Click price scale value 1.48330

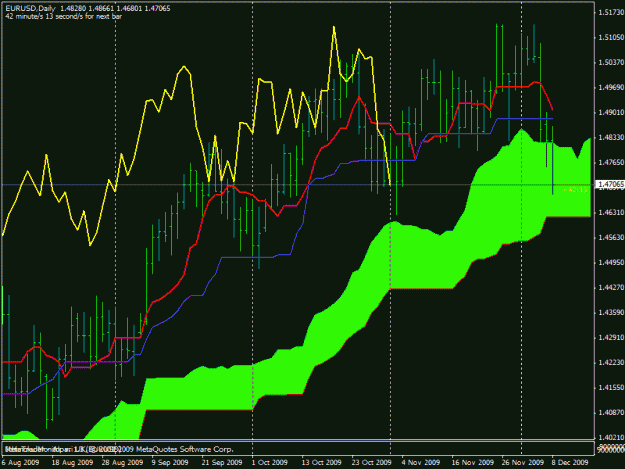coord(611,137)
